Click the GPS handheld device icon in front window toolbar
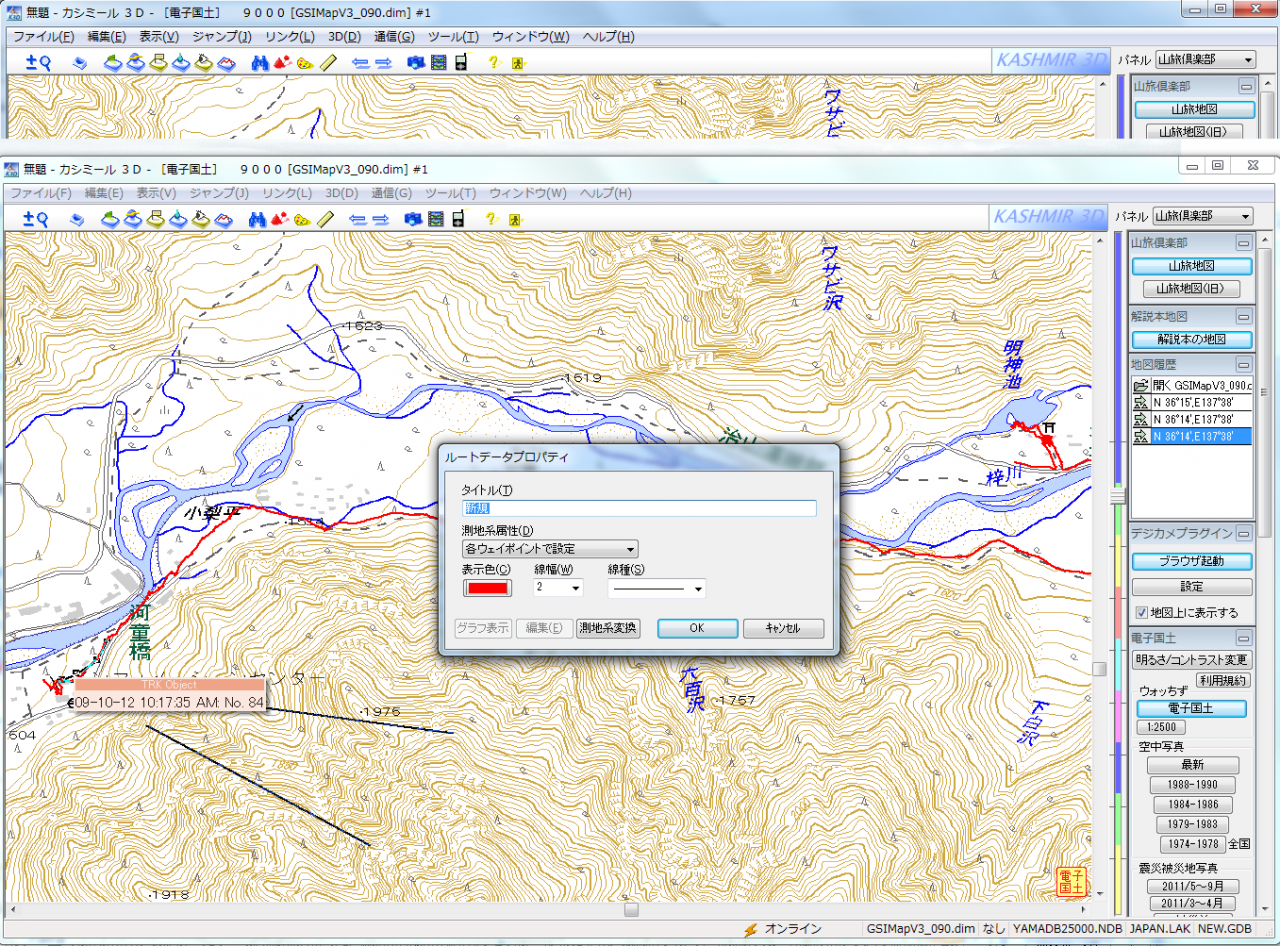Viewport: 1280px width, 946px height. (459, 218)
